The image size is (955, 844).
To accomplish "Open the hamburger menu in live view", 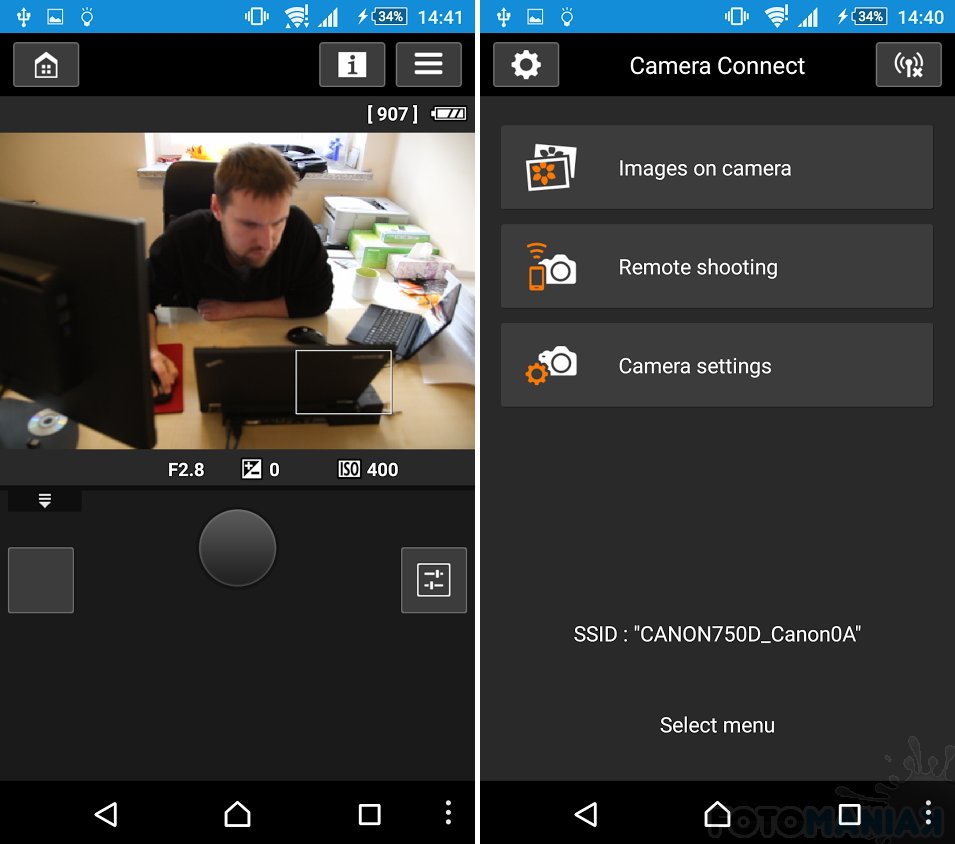I will [x=428, y=66].
